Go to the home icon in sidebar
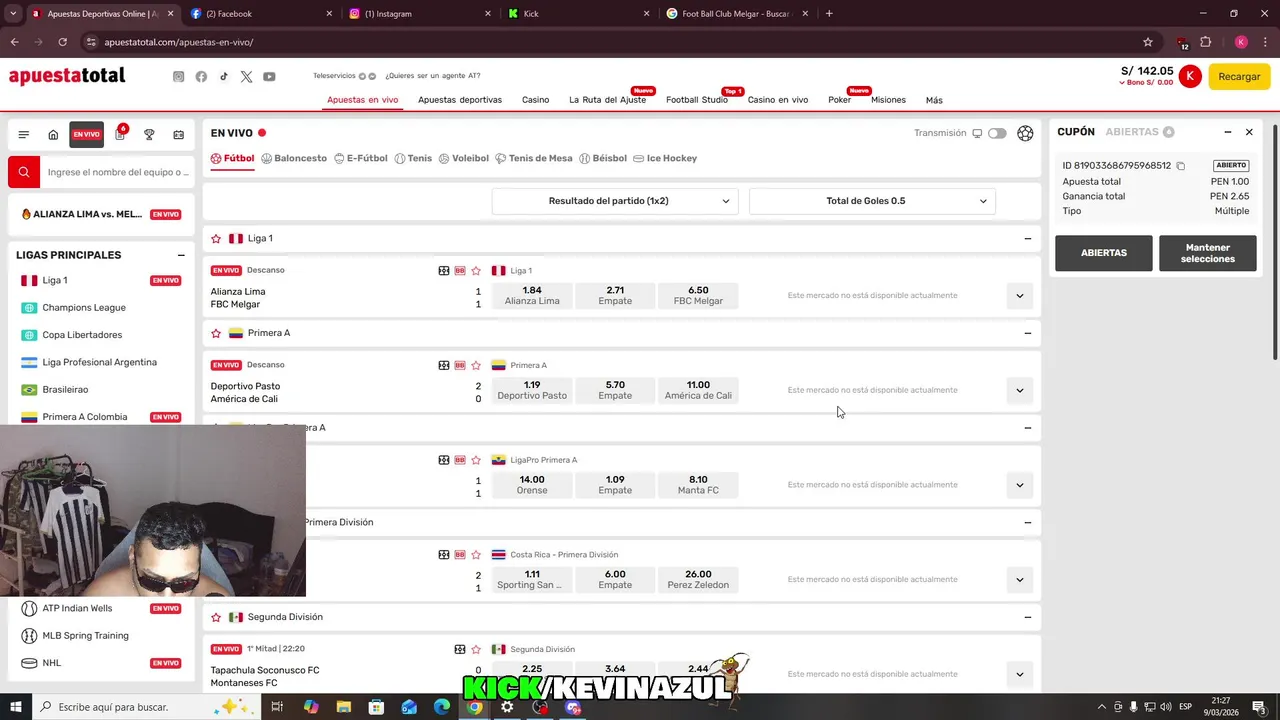This screenshot has width=1280, height=720. click(53, 135)
